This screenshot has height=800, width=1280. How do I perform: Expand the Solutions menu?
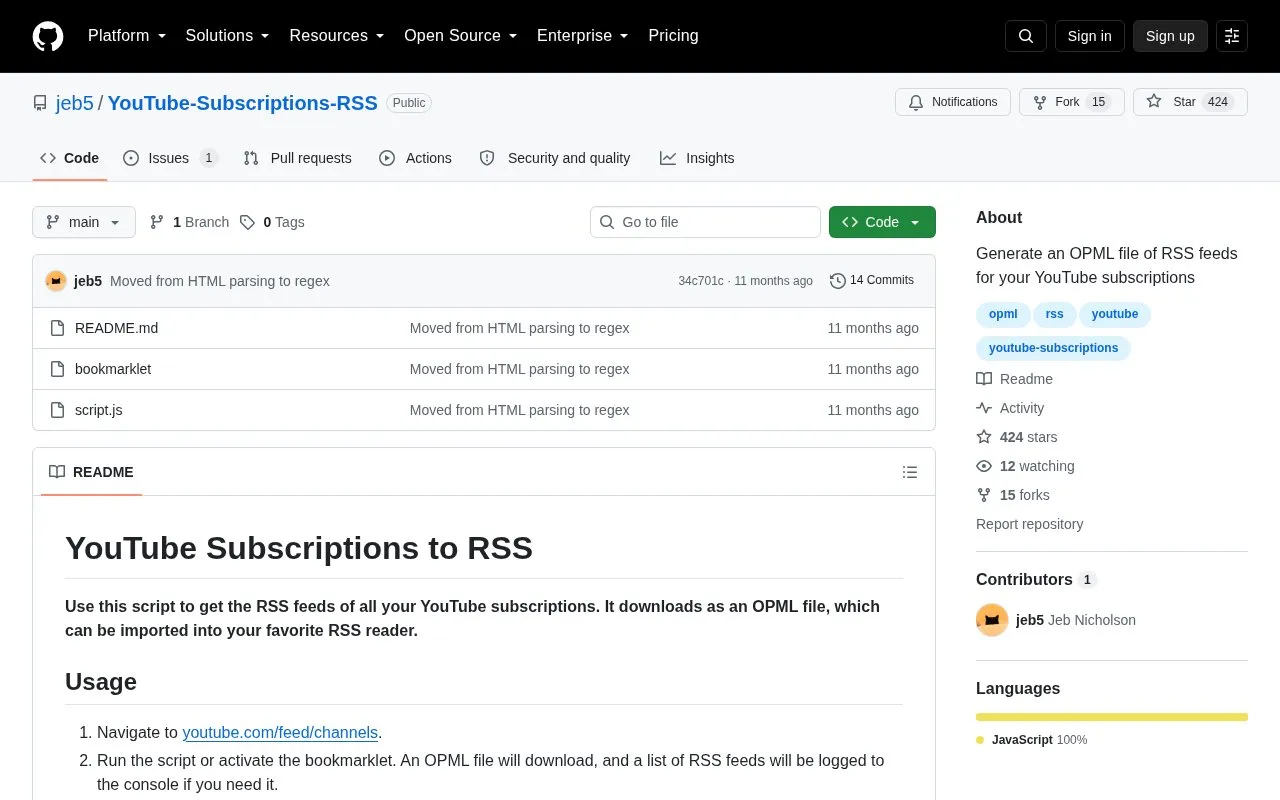pyautogui.click(x=228, y=36)
